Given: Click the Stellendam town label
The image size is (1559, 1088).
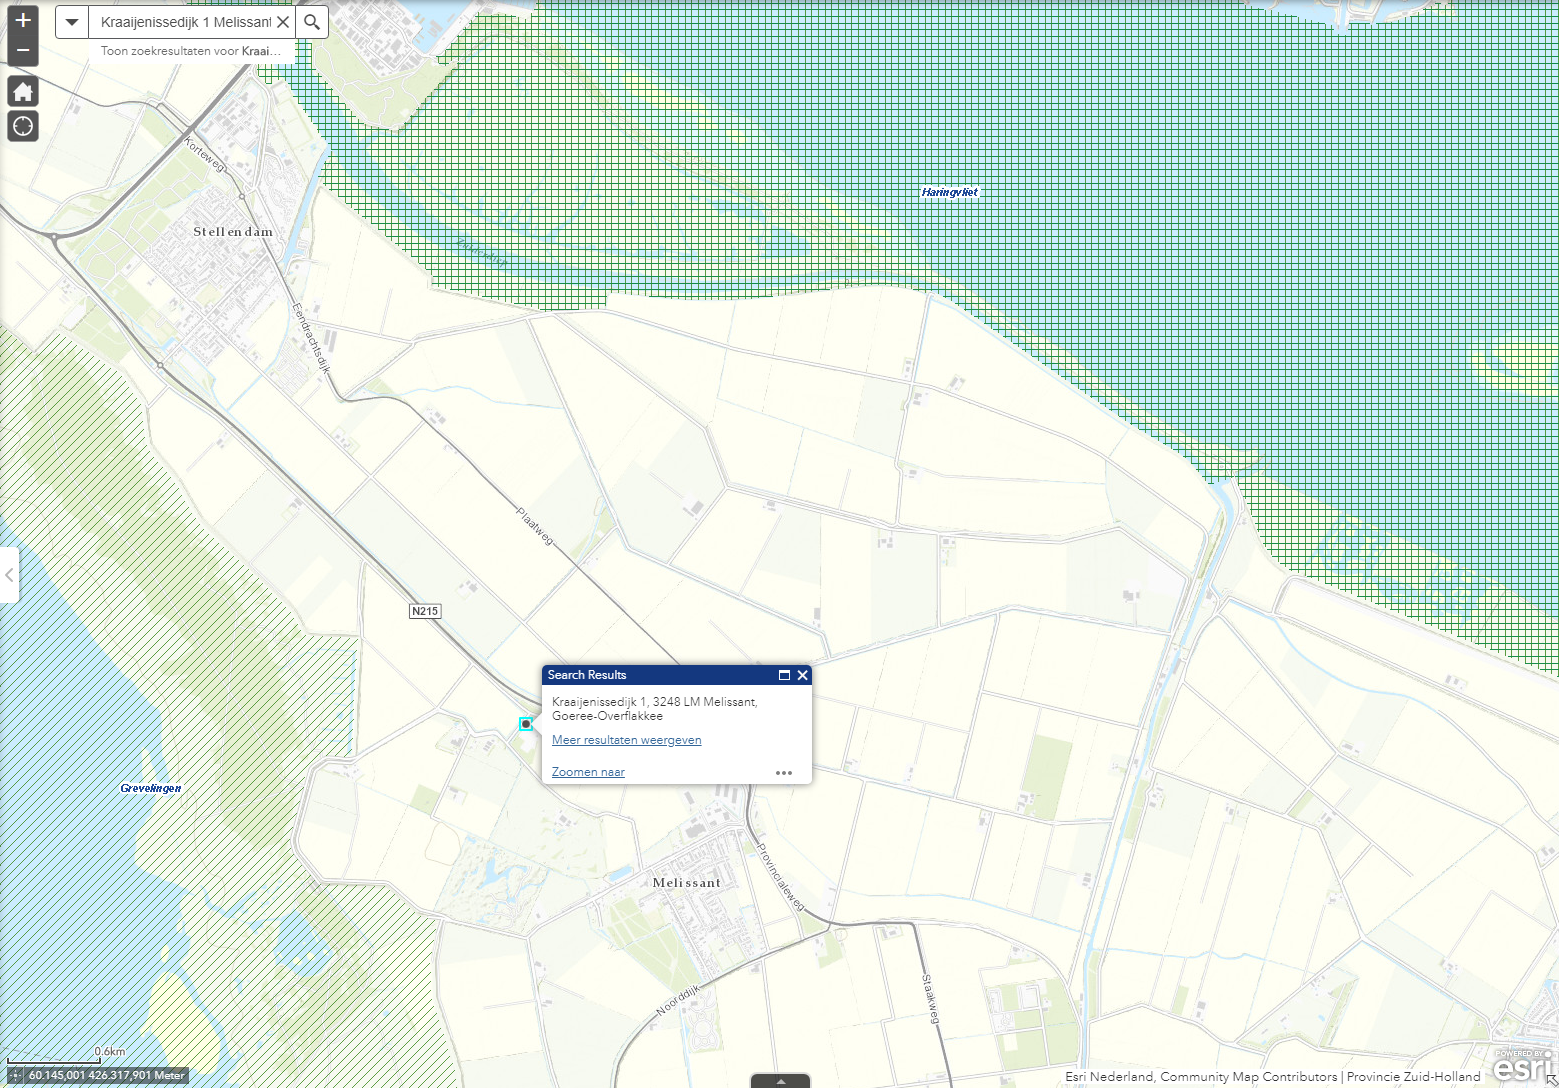Looking at the screenshot, I should coord(233,232).
